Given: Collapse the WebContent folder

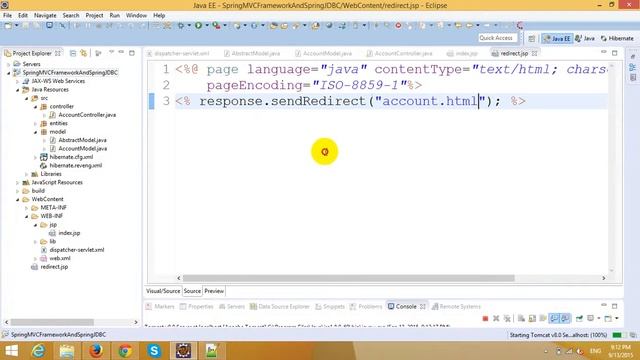Looking at the screenshot, I should (18, 200).
